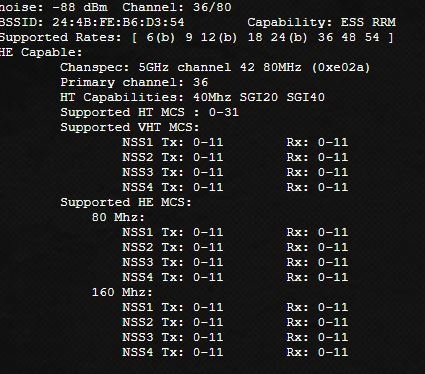Click the 80 Mhz NSS3 Rx value
425x374 pixels.
click(333, 262)
